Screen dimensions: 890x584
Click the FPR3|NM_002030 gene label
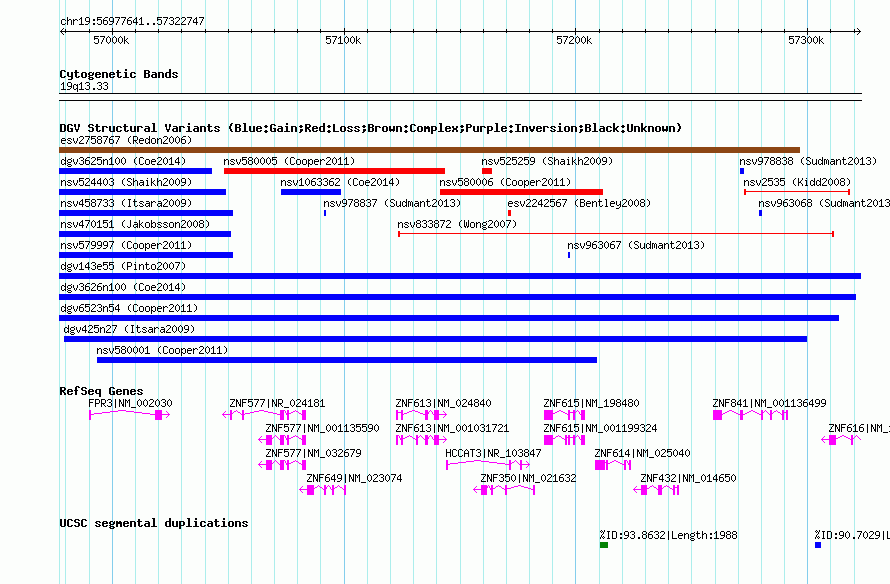[x=130, y=404]
